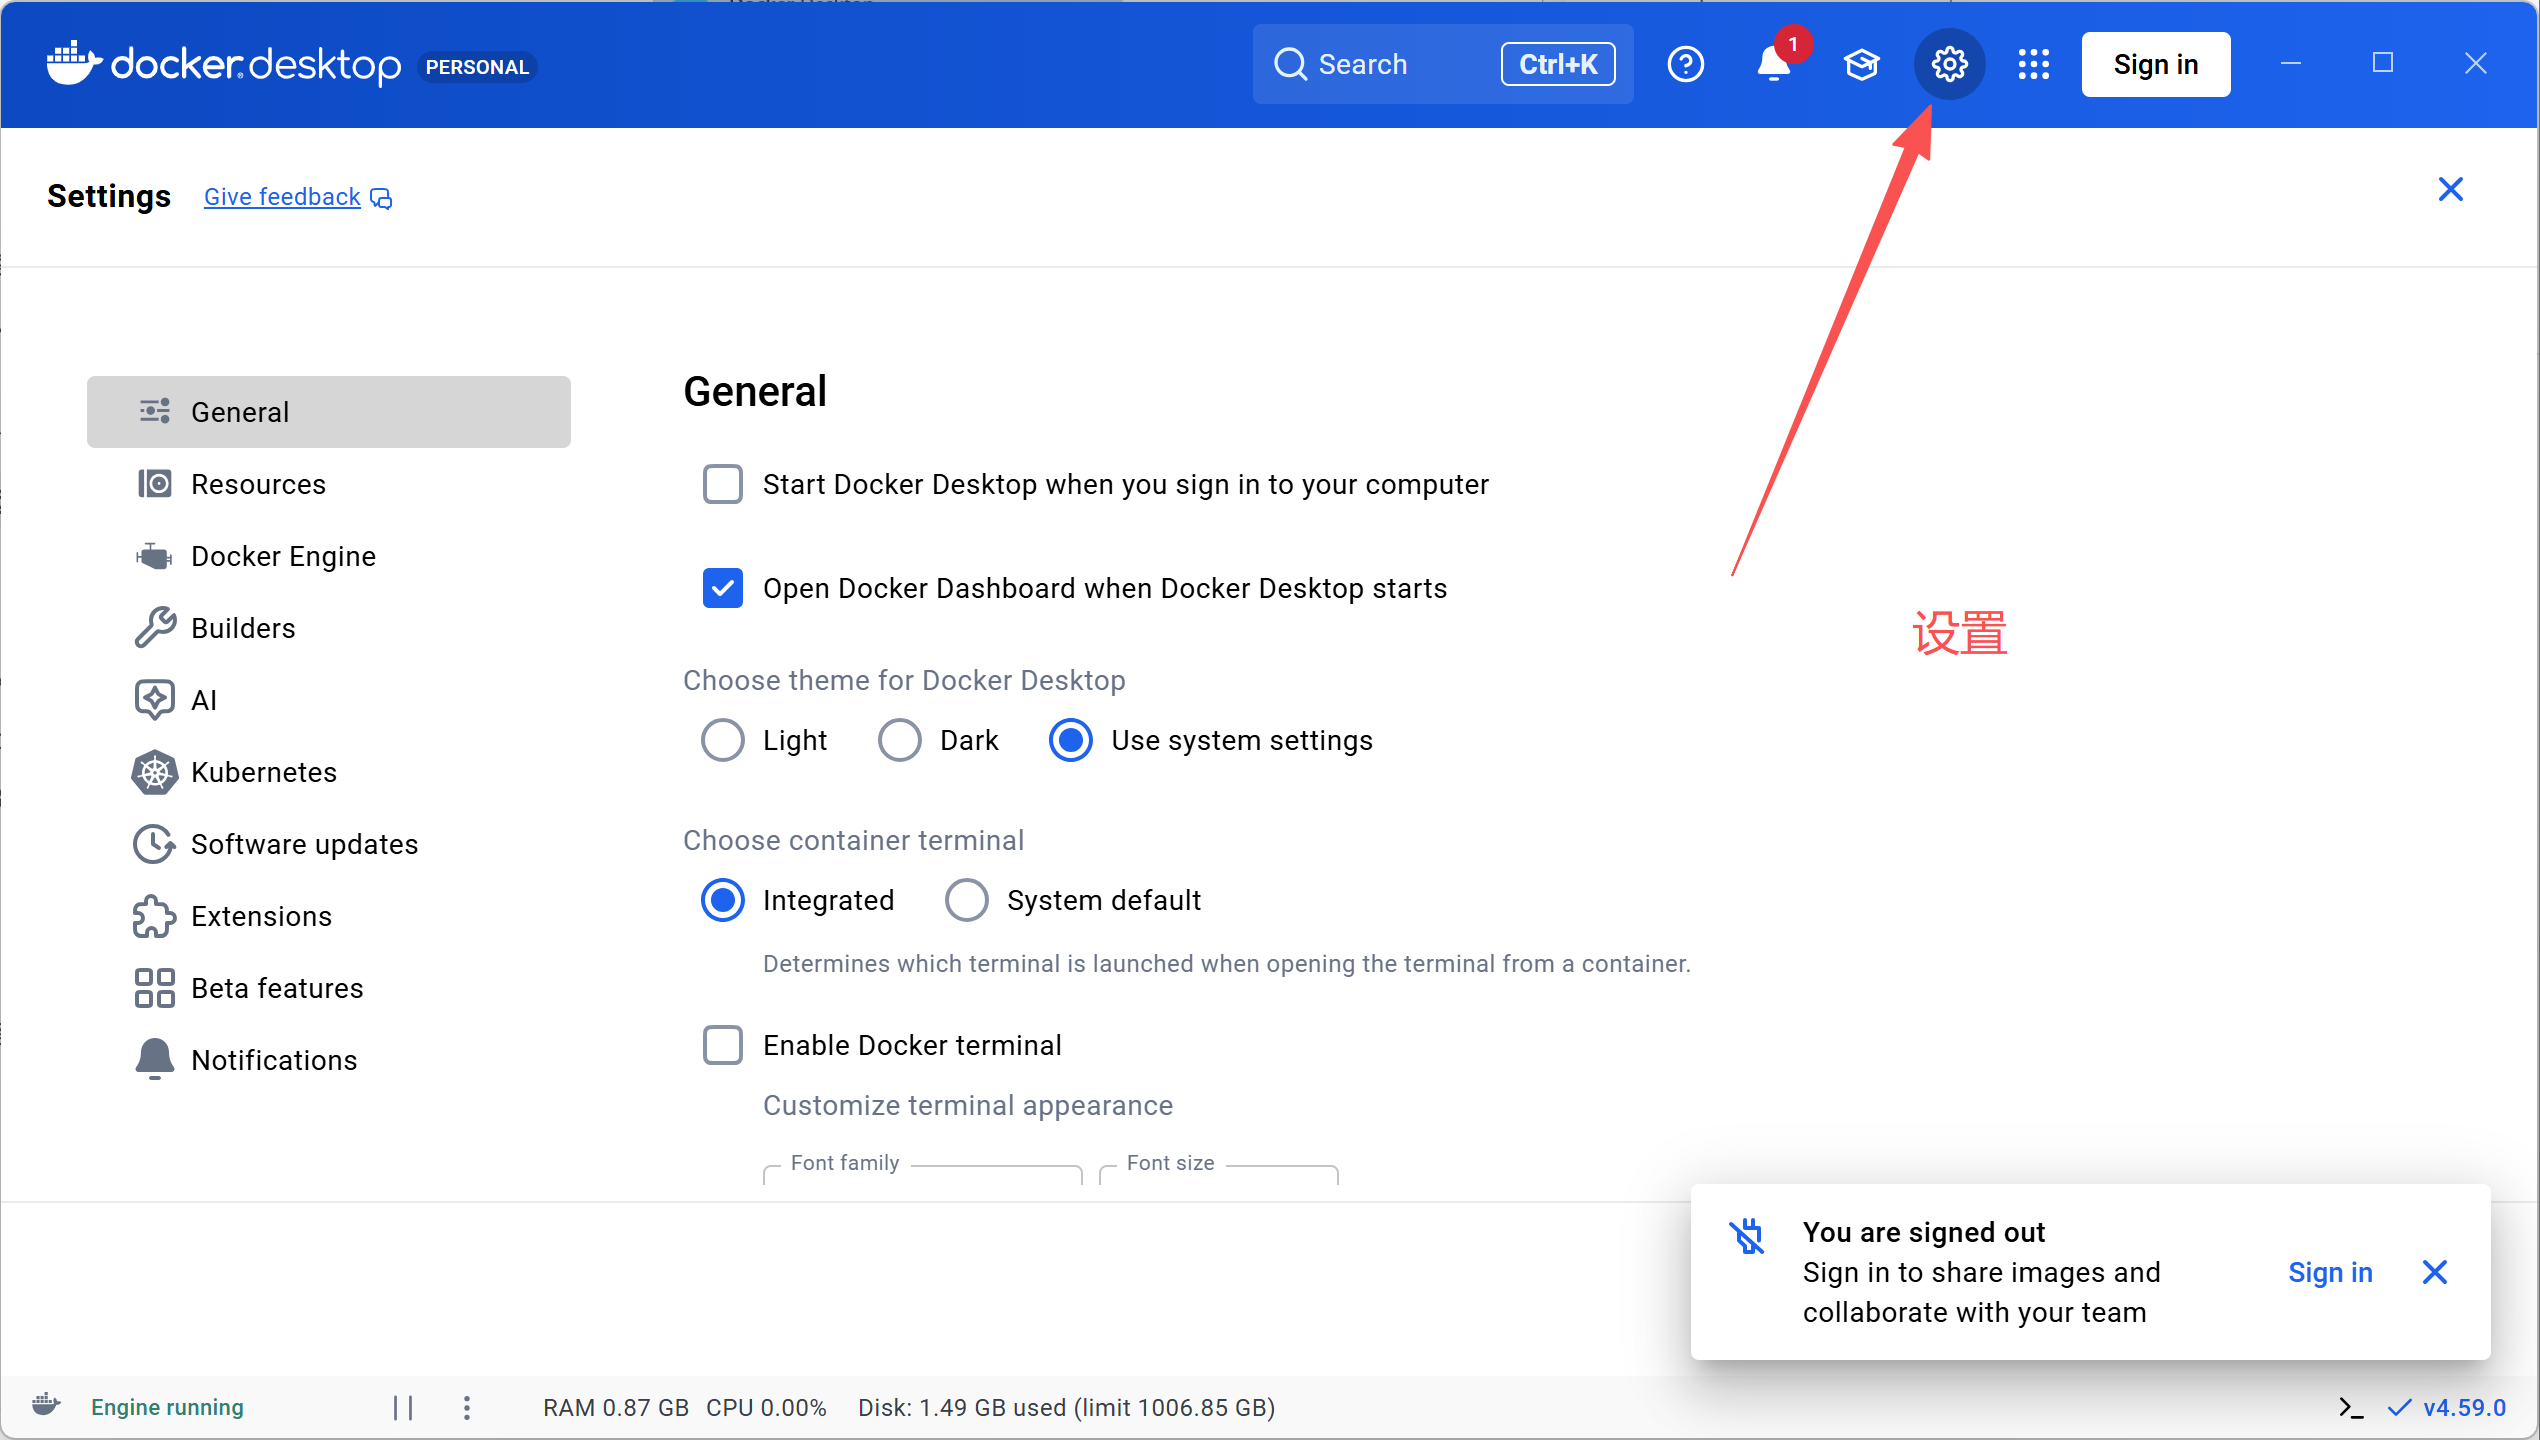Select the Dark theme option
Viewport: 2540px width, 1440px height.
[899, 740]
